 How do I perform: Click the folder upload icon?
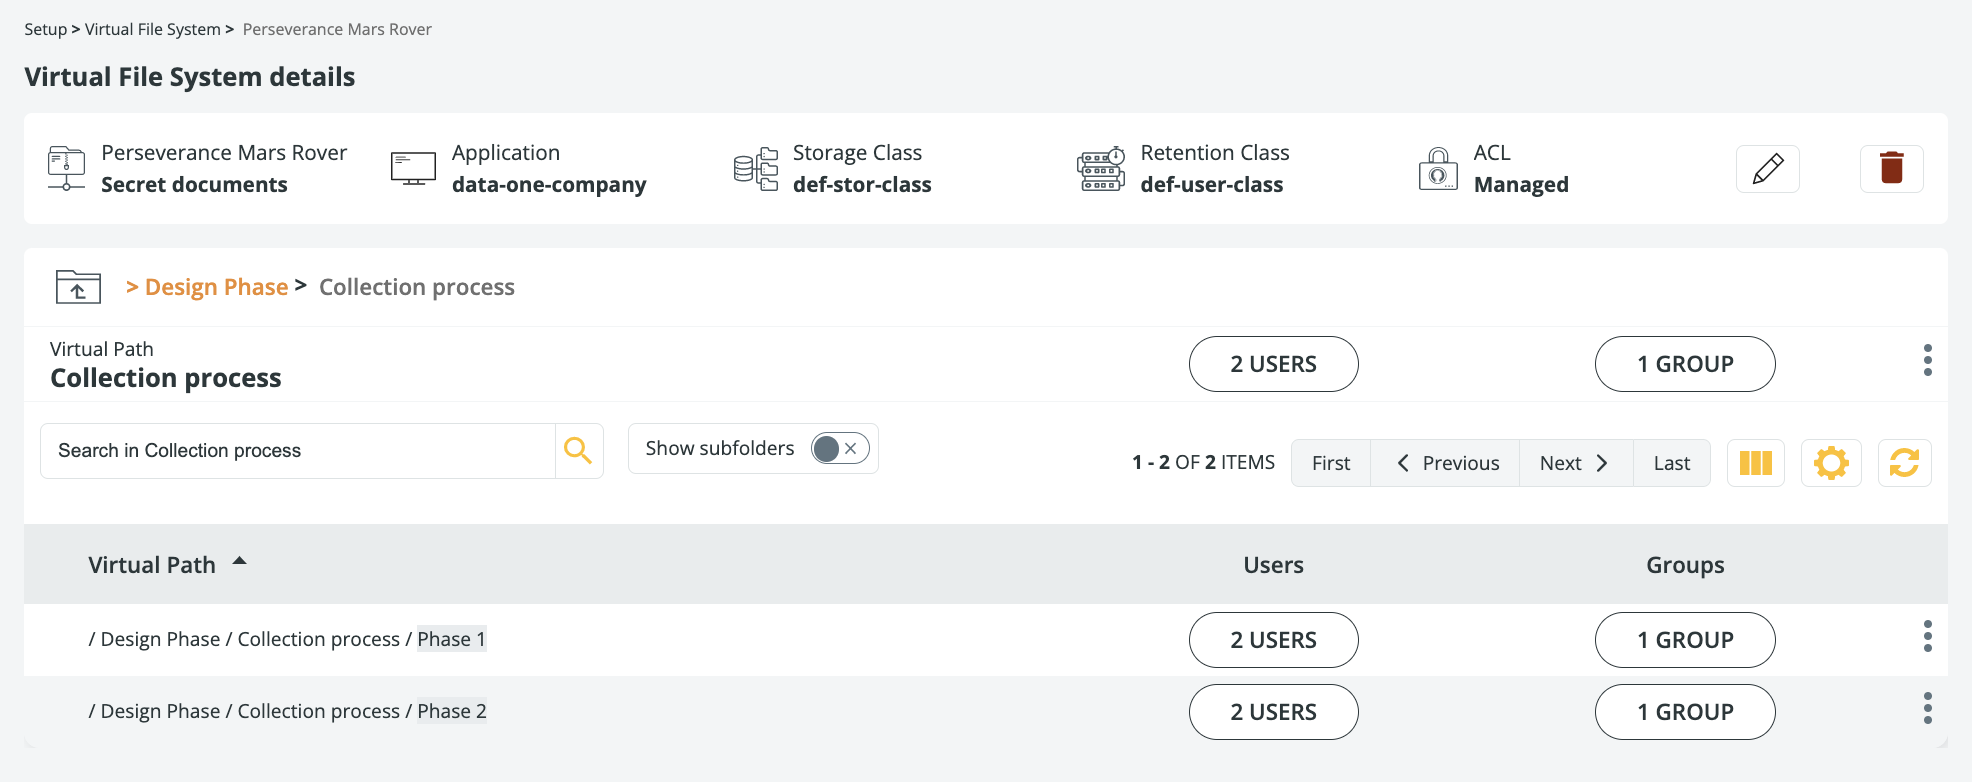click(78, 287)
